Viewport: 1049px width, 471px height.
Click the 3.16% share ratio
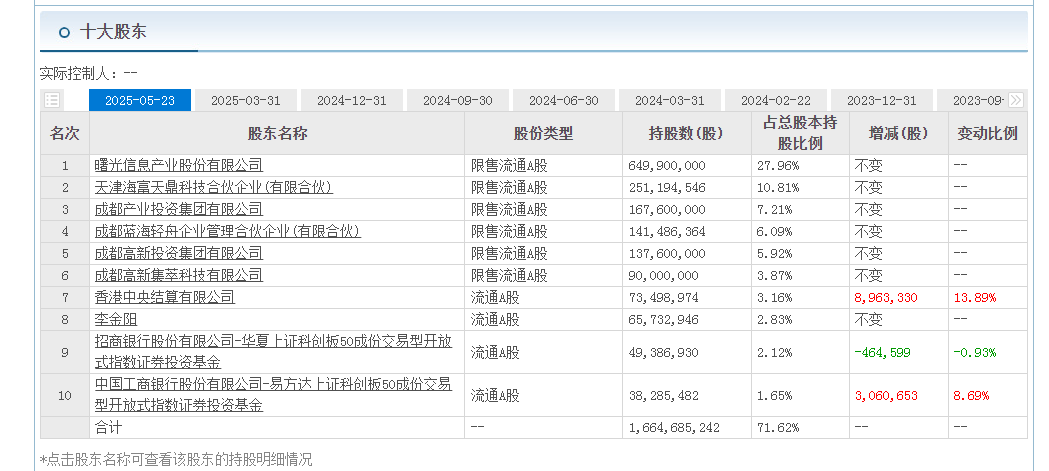click(x=775, y=297)
